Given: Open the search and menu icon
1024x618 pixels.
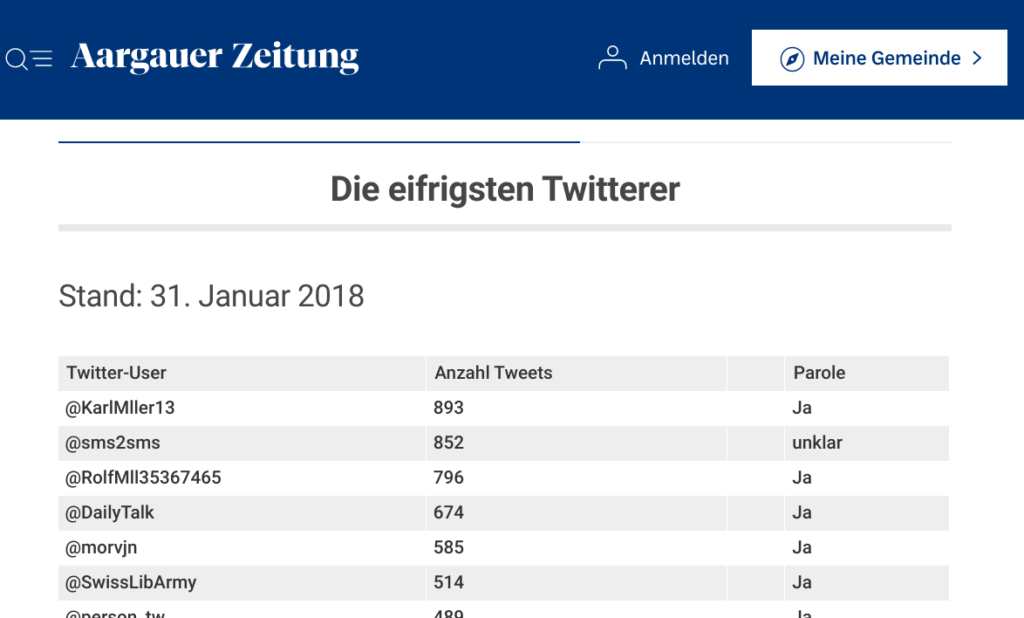Looking at the screenshot, I should 29,59.
